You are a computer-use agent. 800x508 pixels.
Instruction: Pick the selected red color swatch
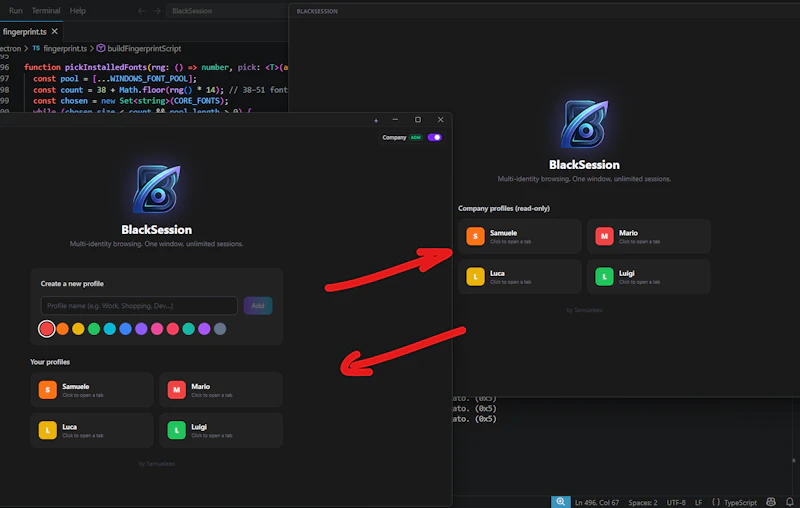(46, 329)
